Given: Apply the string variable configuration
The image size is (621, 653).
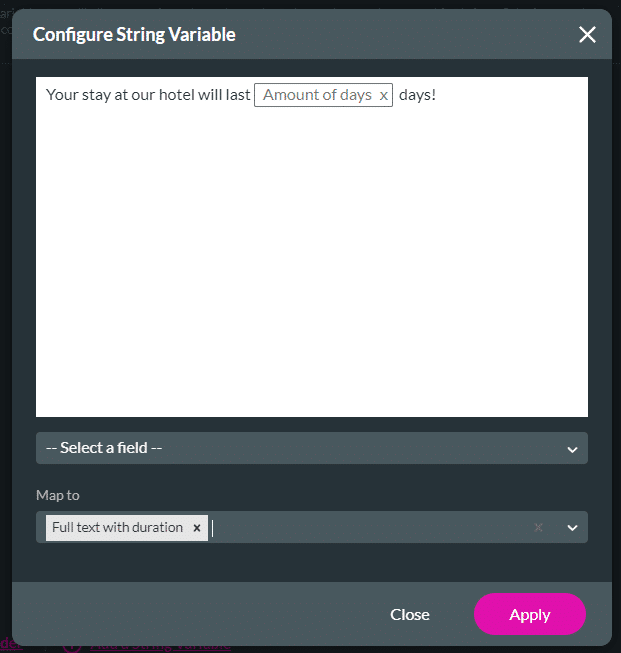Looking at the screenshot, I should point(529,614).
